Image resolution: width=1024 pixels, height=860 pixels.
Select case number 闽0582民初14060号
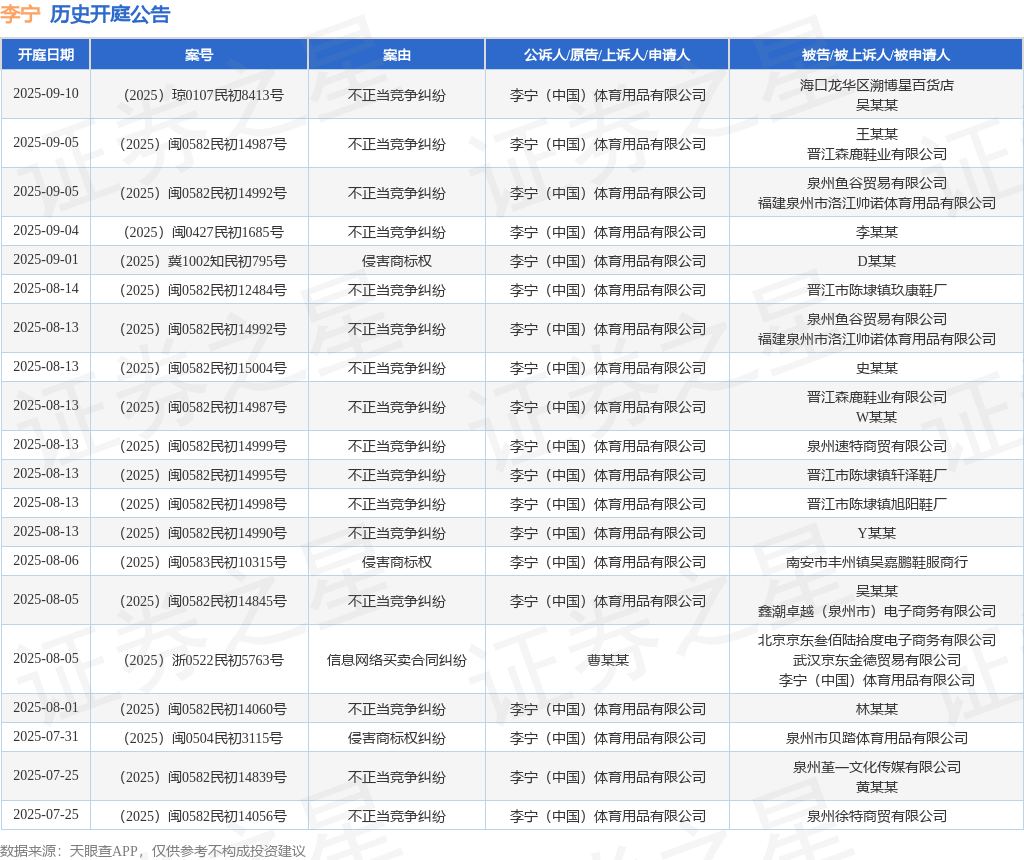coord(203,709)
